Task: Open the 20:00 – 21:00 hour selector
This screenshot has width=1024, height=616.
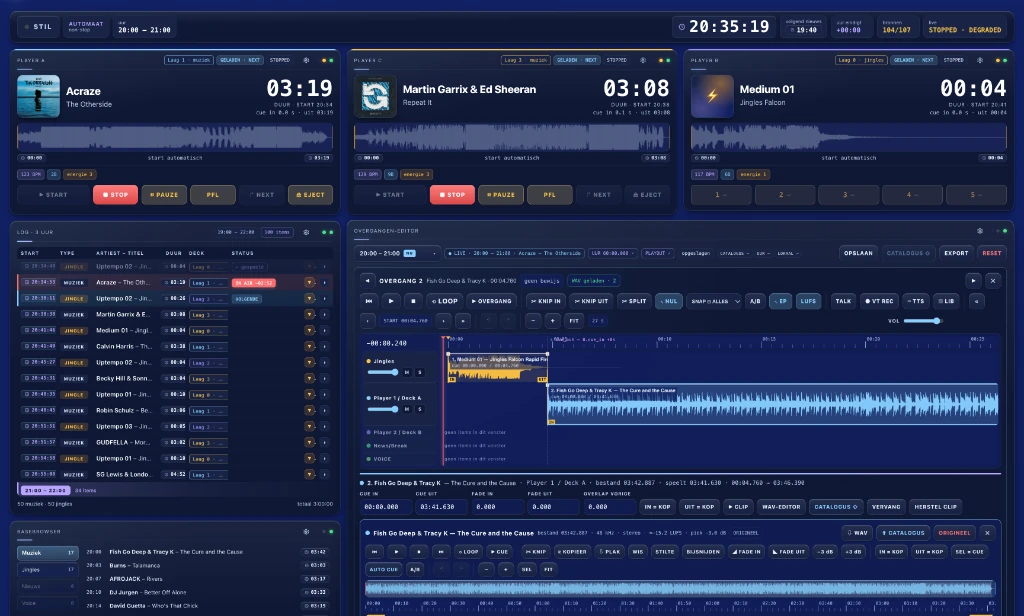Action: 397,253
